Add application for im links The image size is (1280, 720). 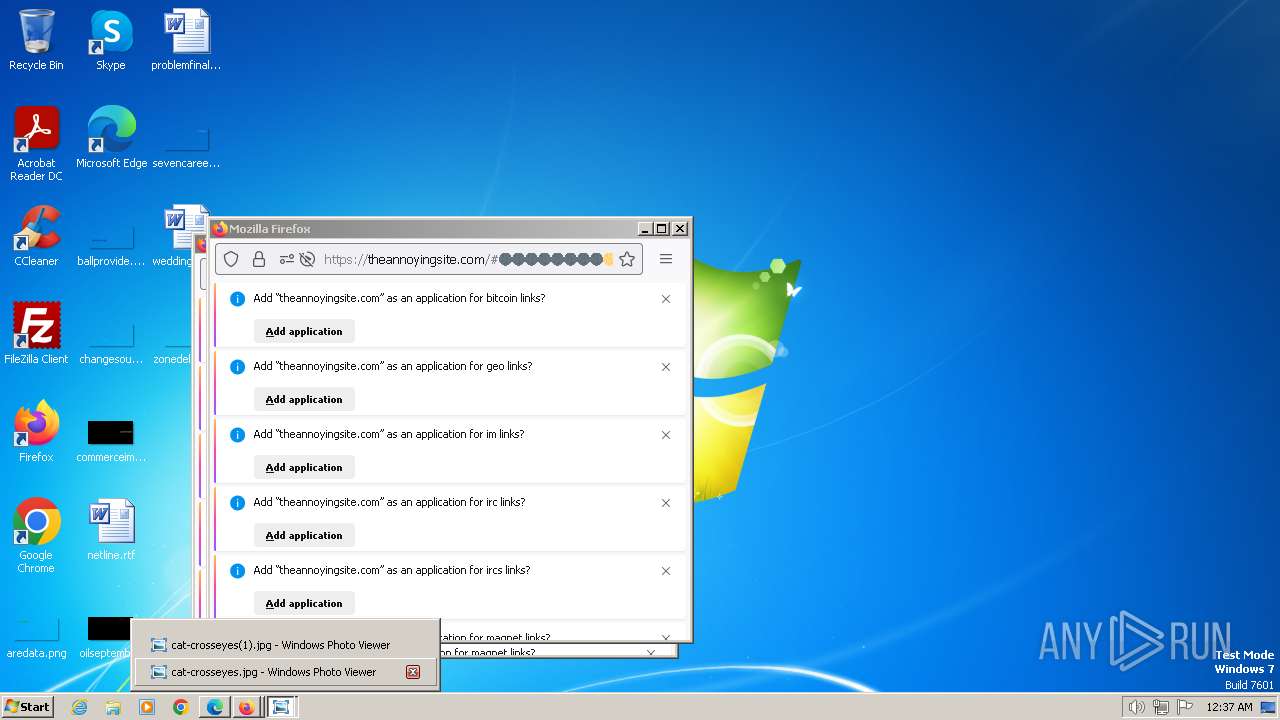pyautogui.click(x=304, y=467)
